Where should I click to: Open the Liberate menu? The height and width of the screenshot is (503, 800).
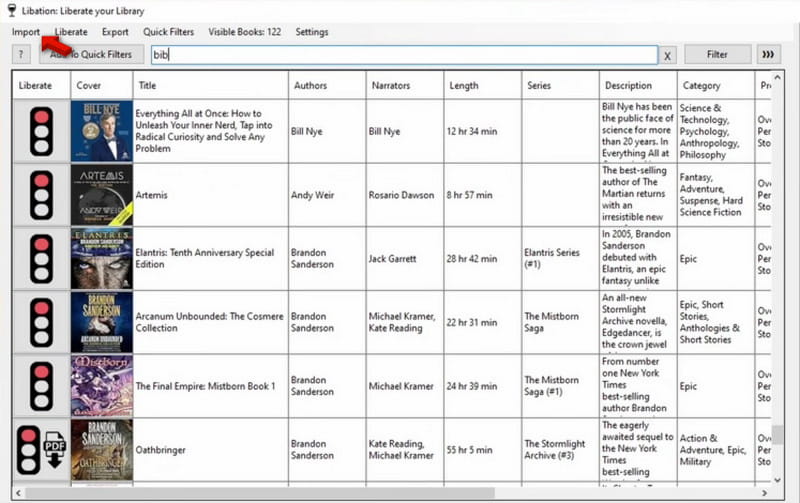(71, 32)
